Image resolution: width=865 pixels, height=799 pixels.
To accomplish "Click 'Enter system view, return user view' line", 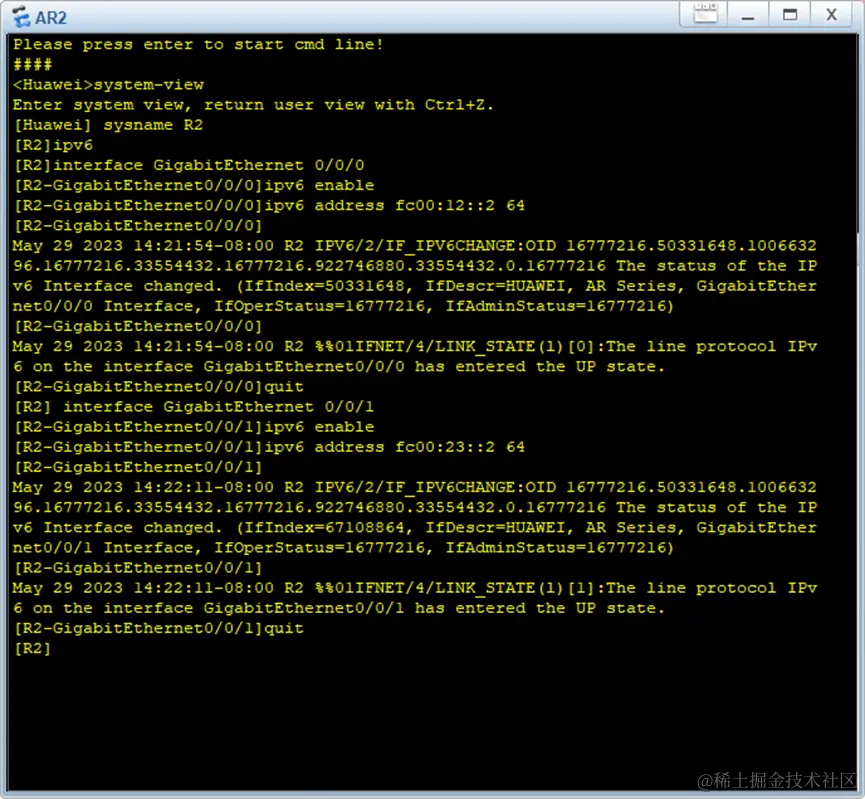I will [253, 105].
